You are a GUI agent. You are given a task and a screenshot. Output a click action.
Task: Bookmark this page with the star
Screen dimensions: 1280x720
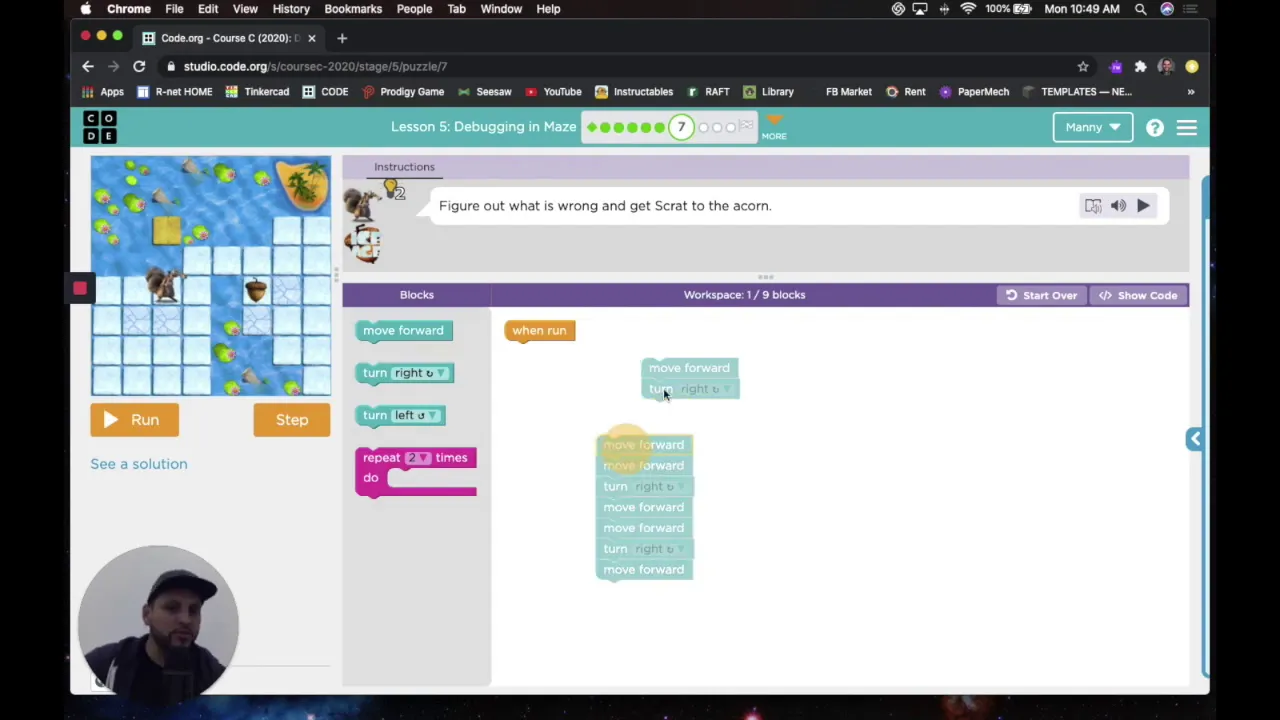[x=1083, y=66]
